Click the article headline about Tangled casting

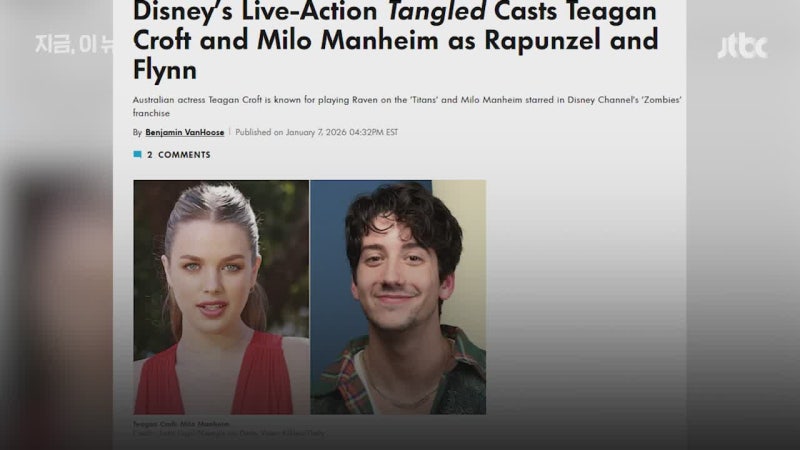(x=396, y=40)
